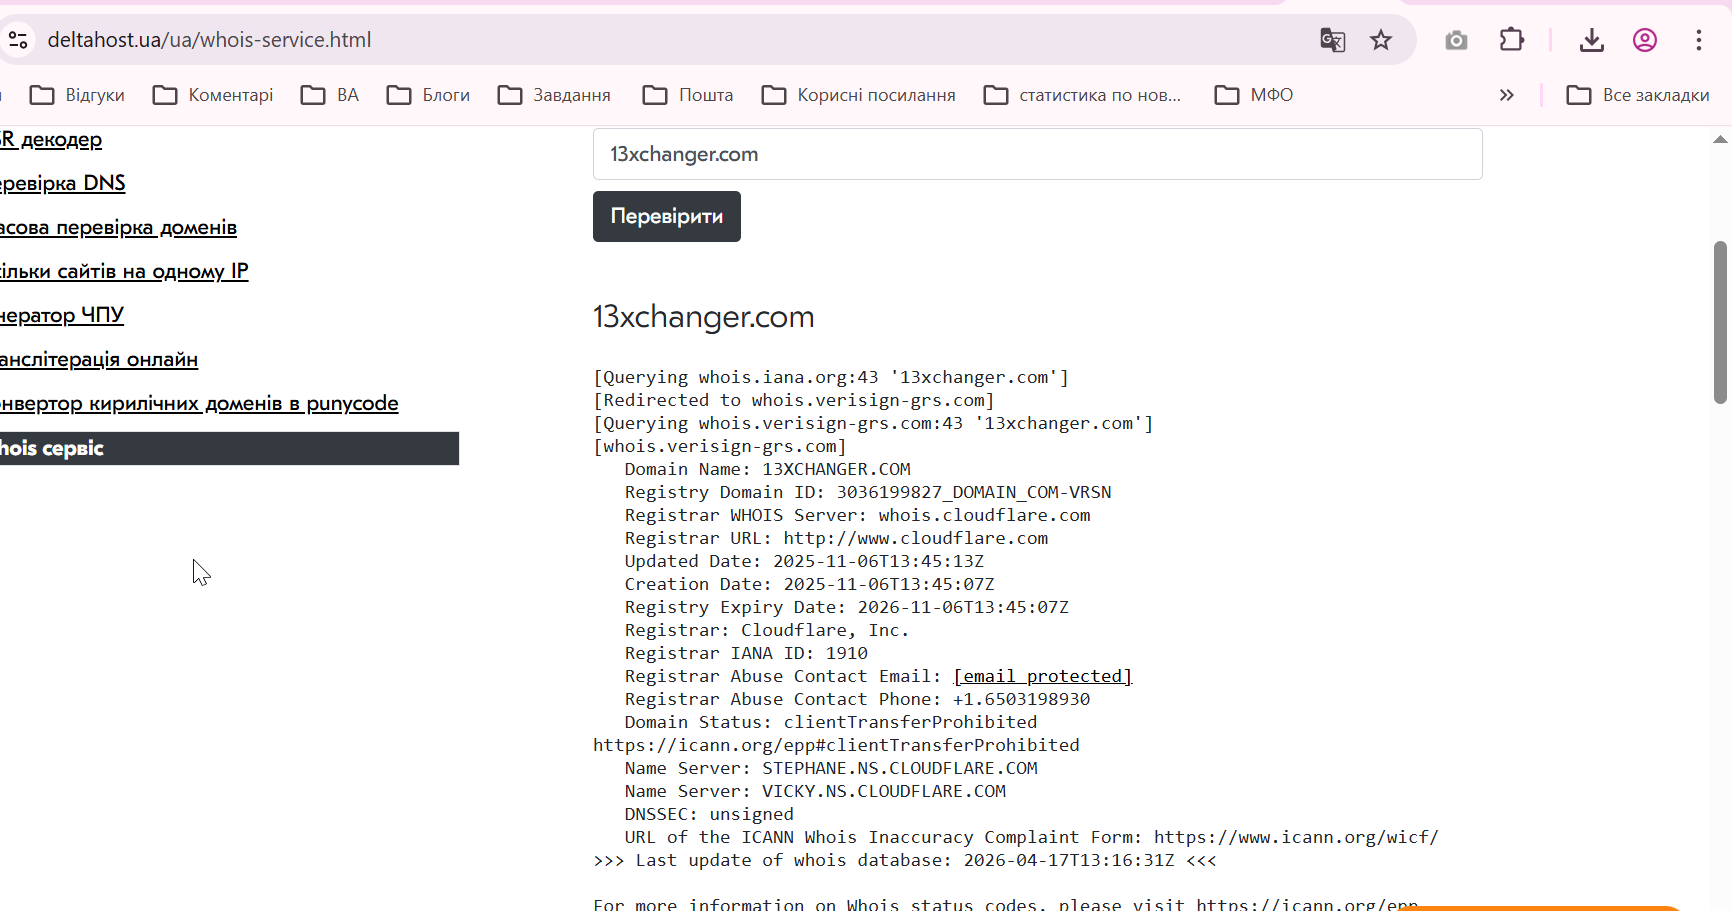1732x911 pixels.
Task: Click the VICKY.NS.CLOUDFLARE.COM name server line
Action: [x=815, y=791]
